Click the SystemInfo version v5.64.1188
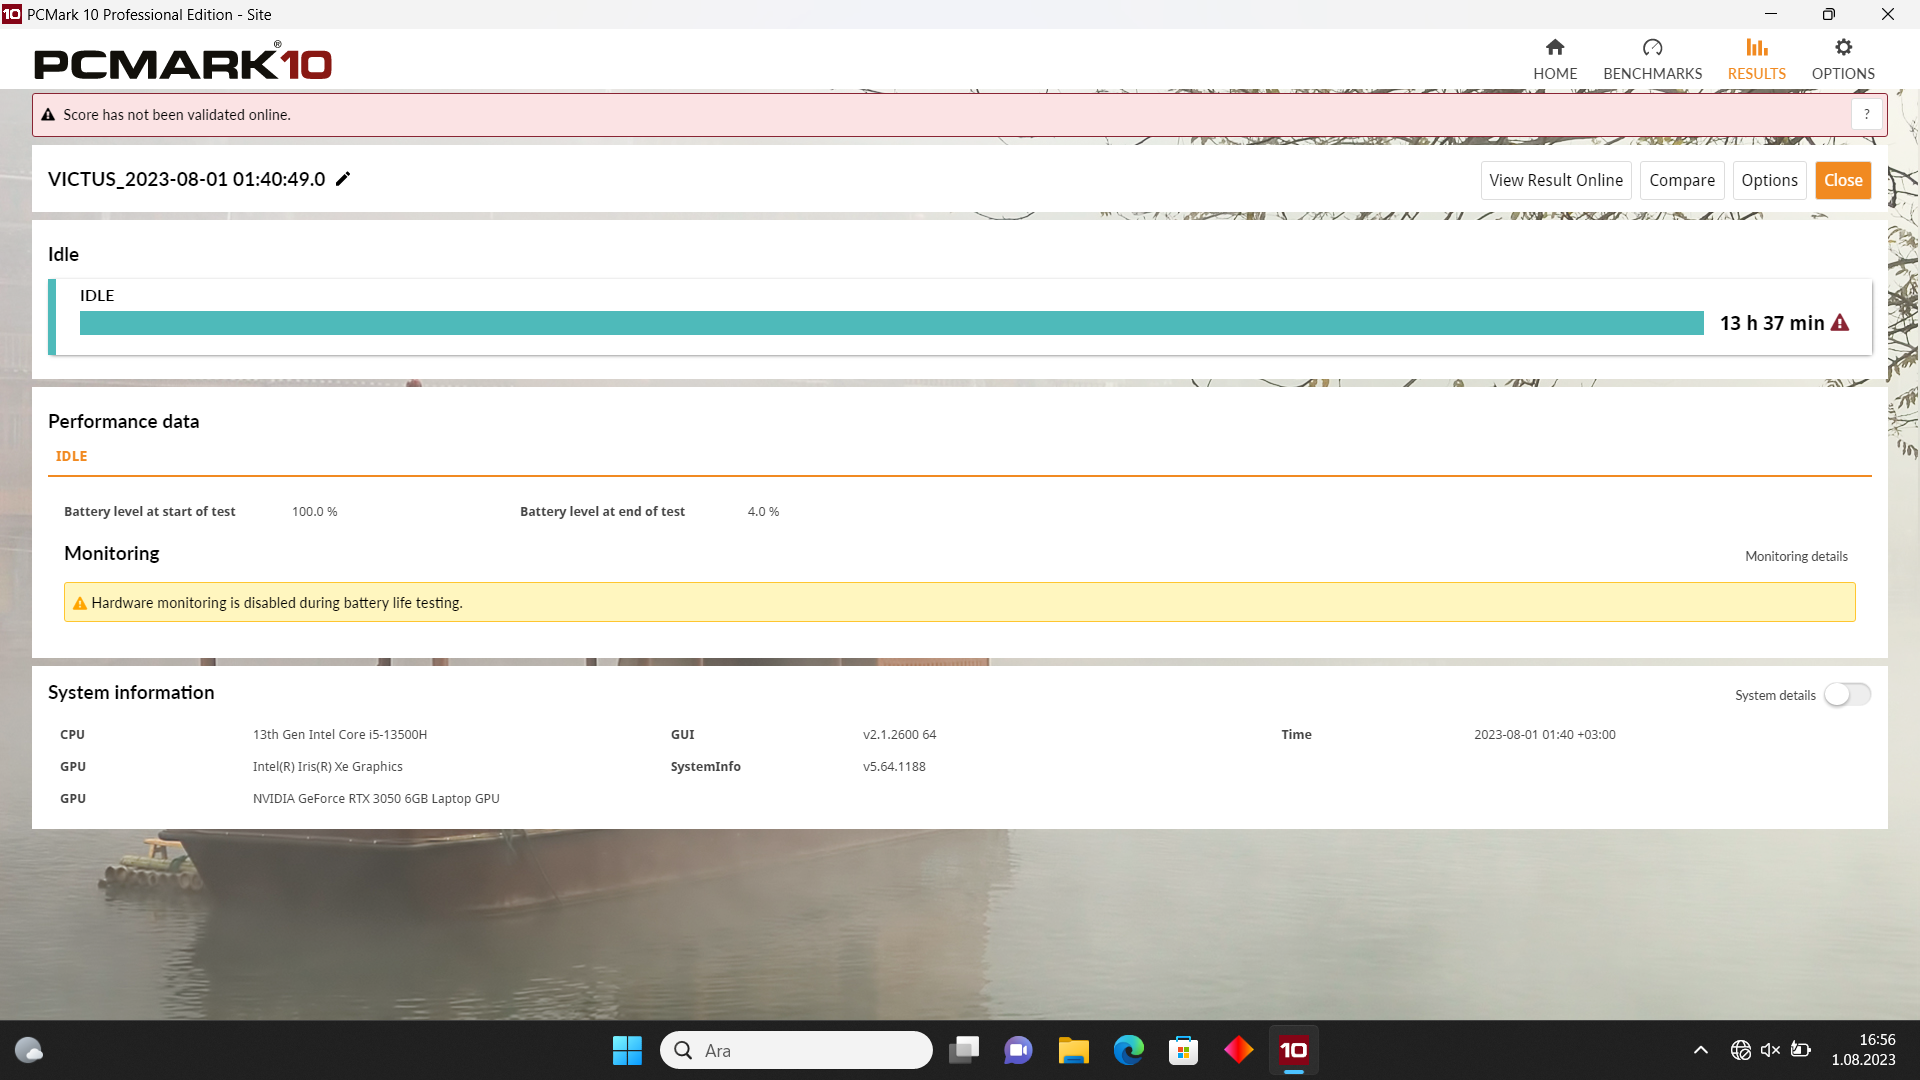 (x=894, y=766)
